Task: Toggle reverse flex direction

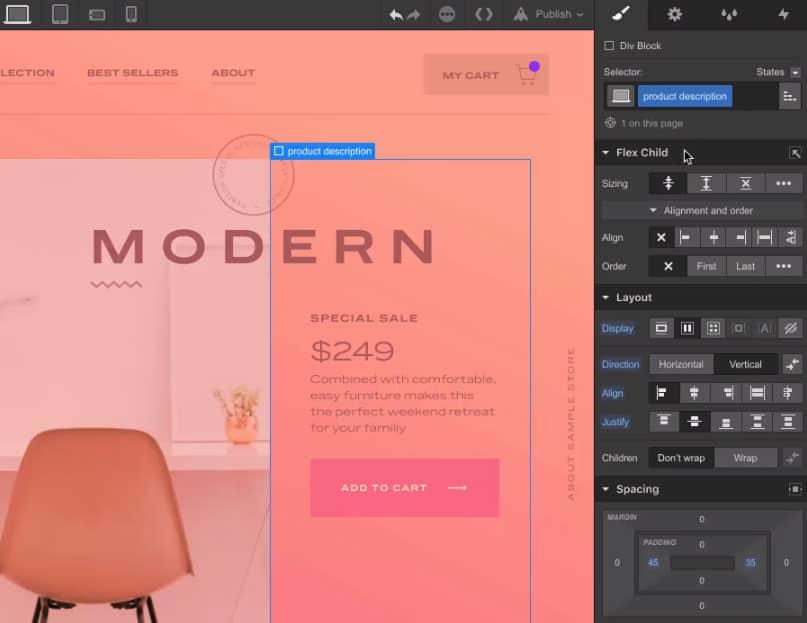Action: pos(792,364)
